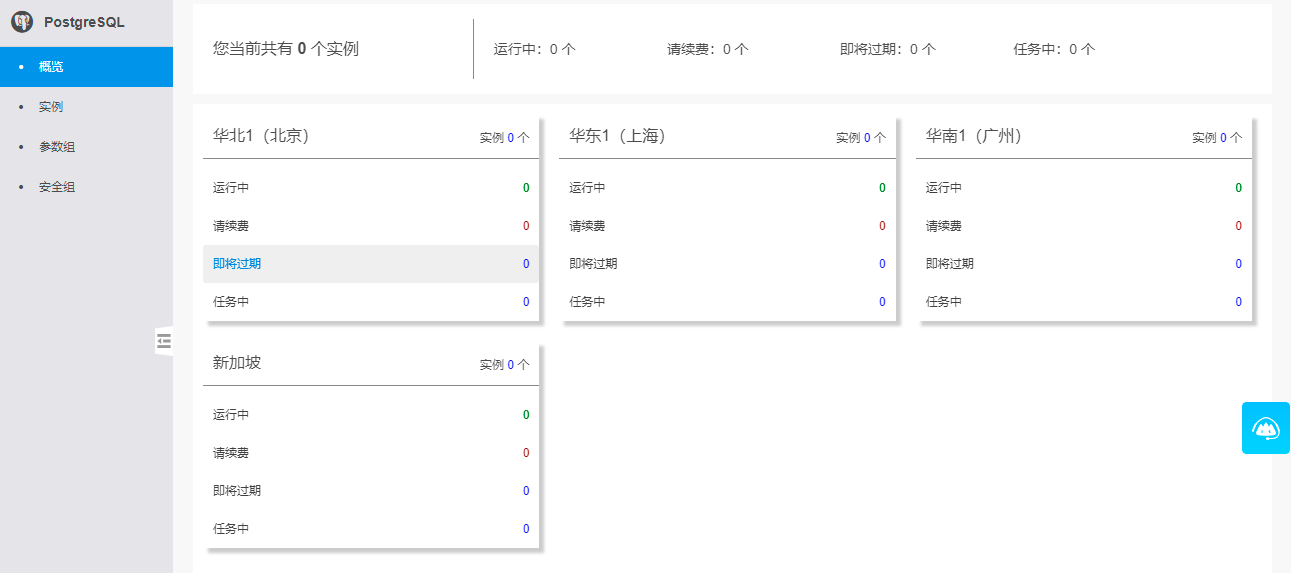
Task: Click 任务中 row in the 华北1（北京）card
Action: coord(371,302)
